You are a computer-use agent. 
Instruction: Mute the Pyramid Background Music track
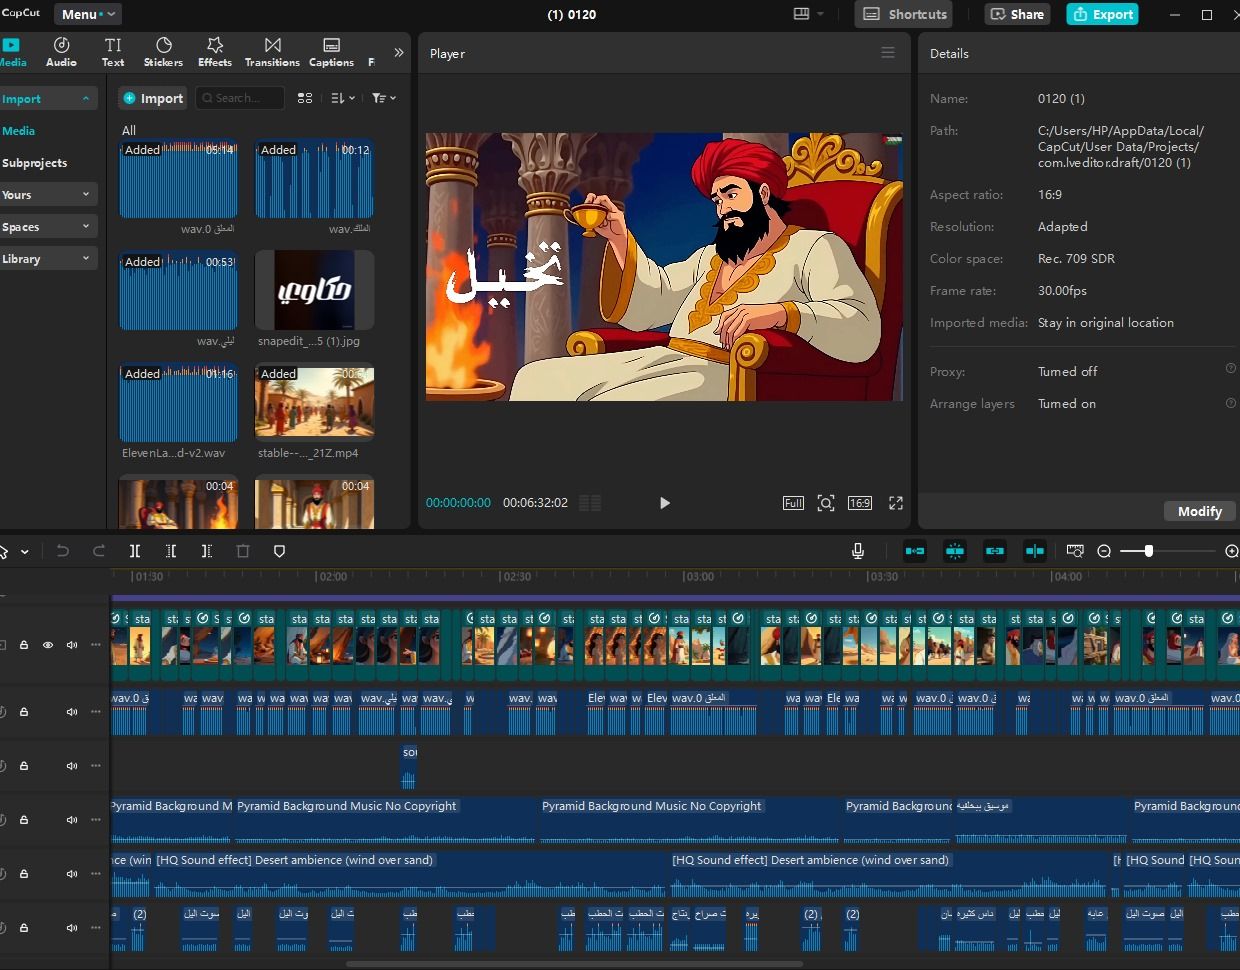(x=72, y=820)
